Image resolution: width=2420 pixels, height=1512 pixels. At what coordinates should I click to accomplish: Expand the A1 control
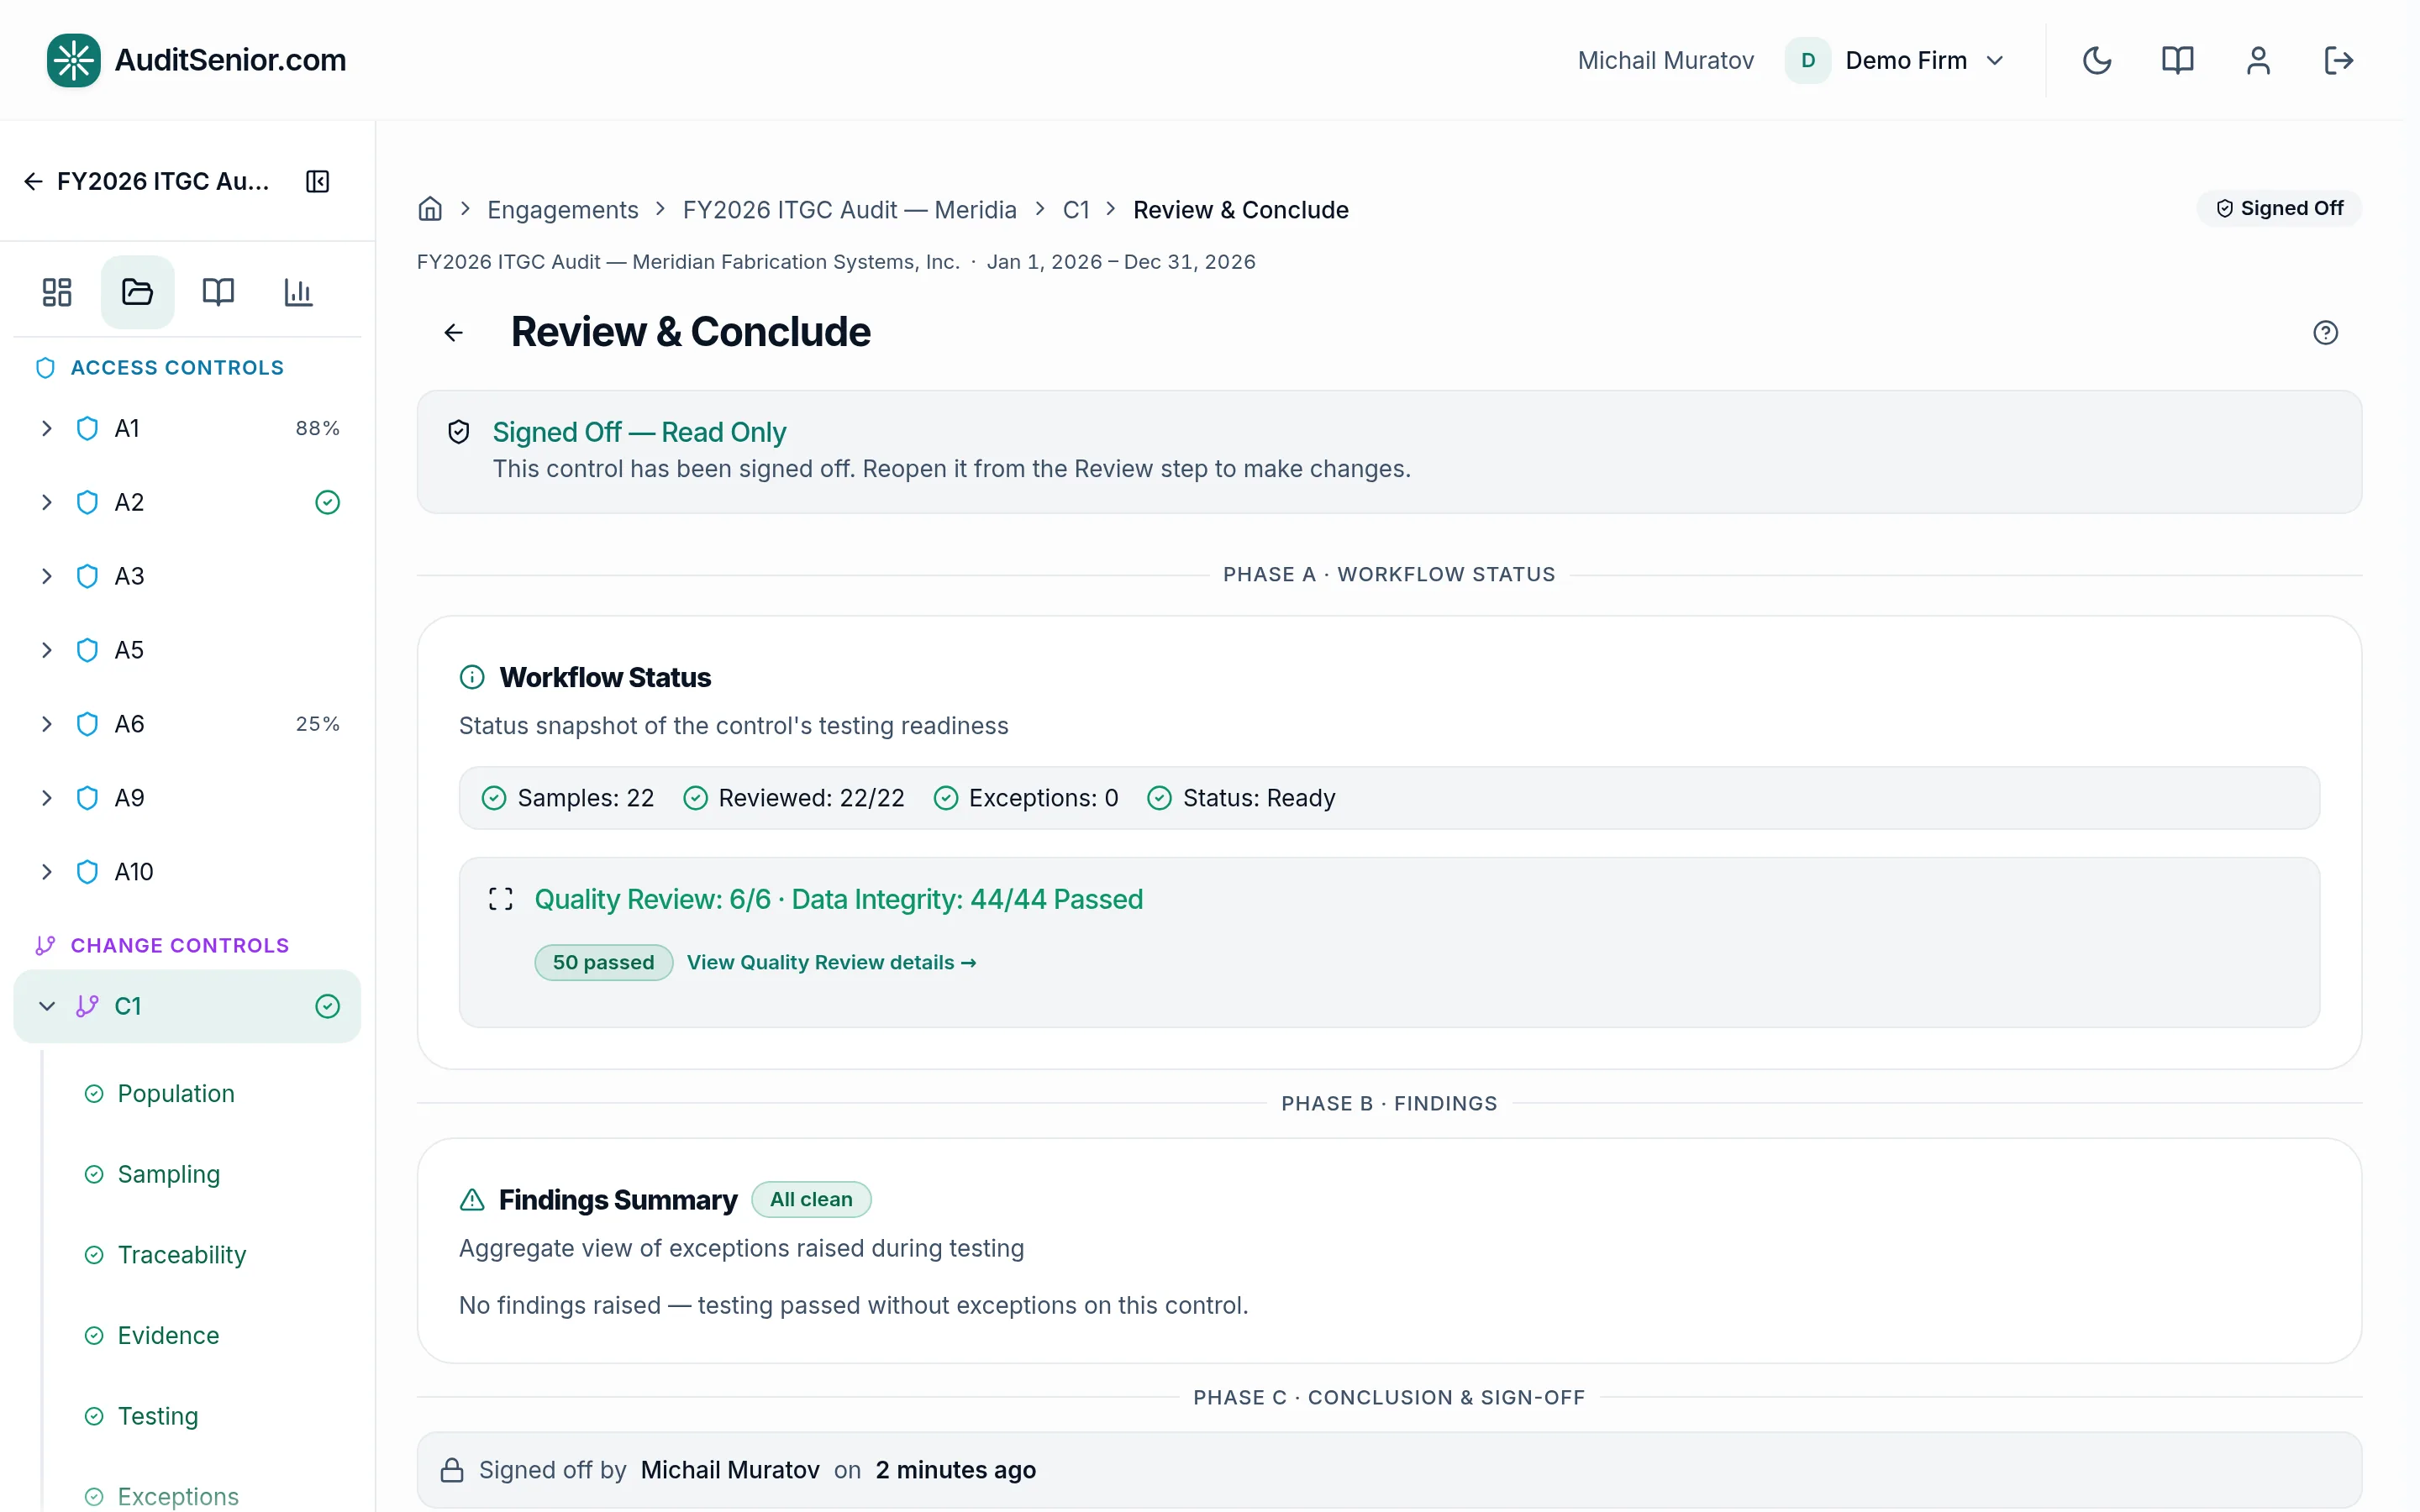coord(47,428)
